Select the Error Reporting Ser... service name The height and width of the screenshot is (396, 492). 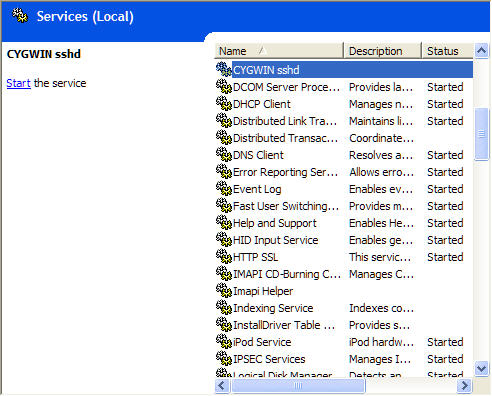[285, 172]
